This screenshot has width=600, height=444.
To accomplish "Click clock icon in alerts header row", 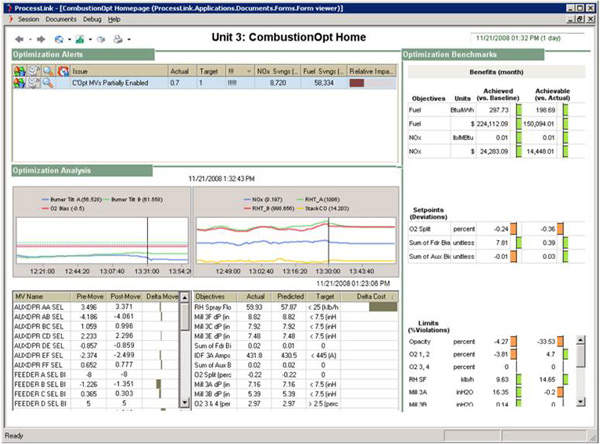I will [x=34, y=71].
